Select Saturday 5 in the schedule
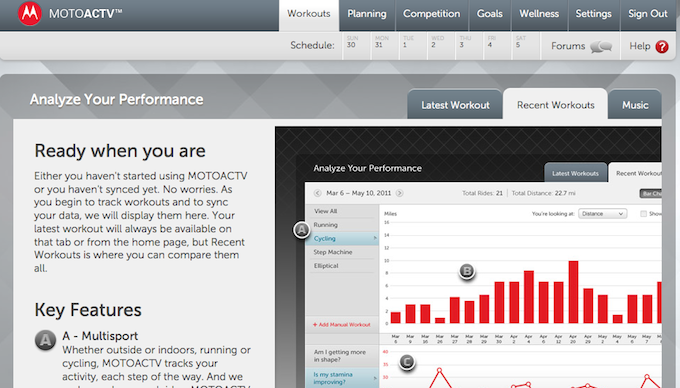Screen dimensions: 680x388 pos(525,46)
